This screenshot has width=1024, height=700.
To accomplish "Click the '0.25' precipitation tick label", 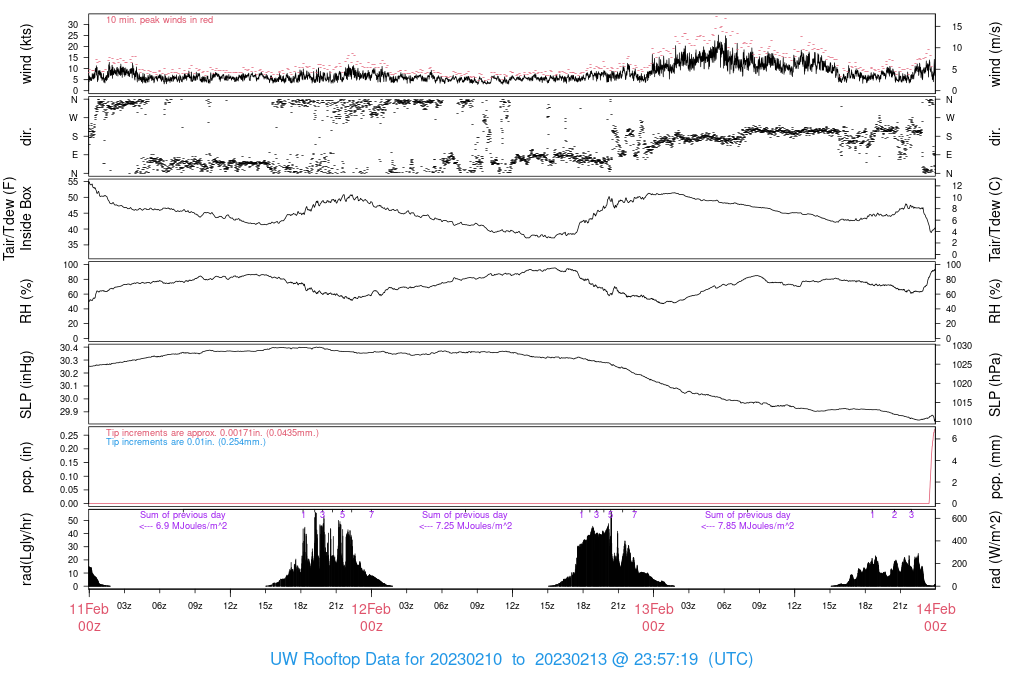I will point(69,436).
